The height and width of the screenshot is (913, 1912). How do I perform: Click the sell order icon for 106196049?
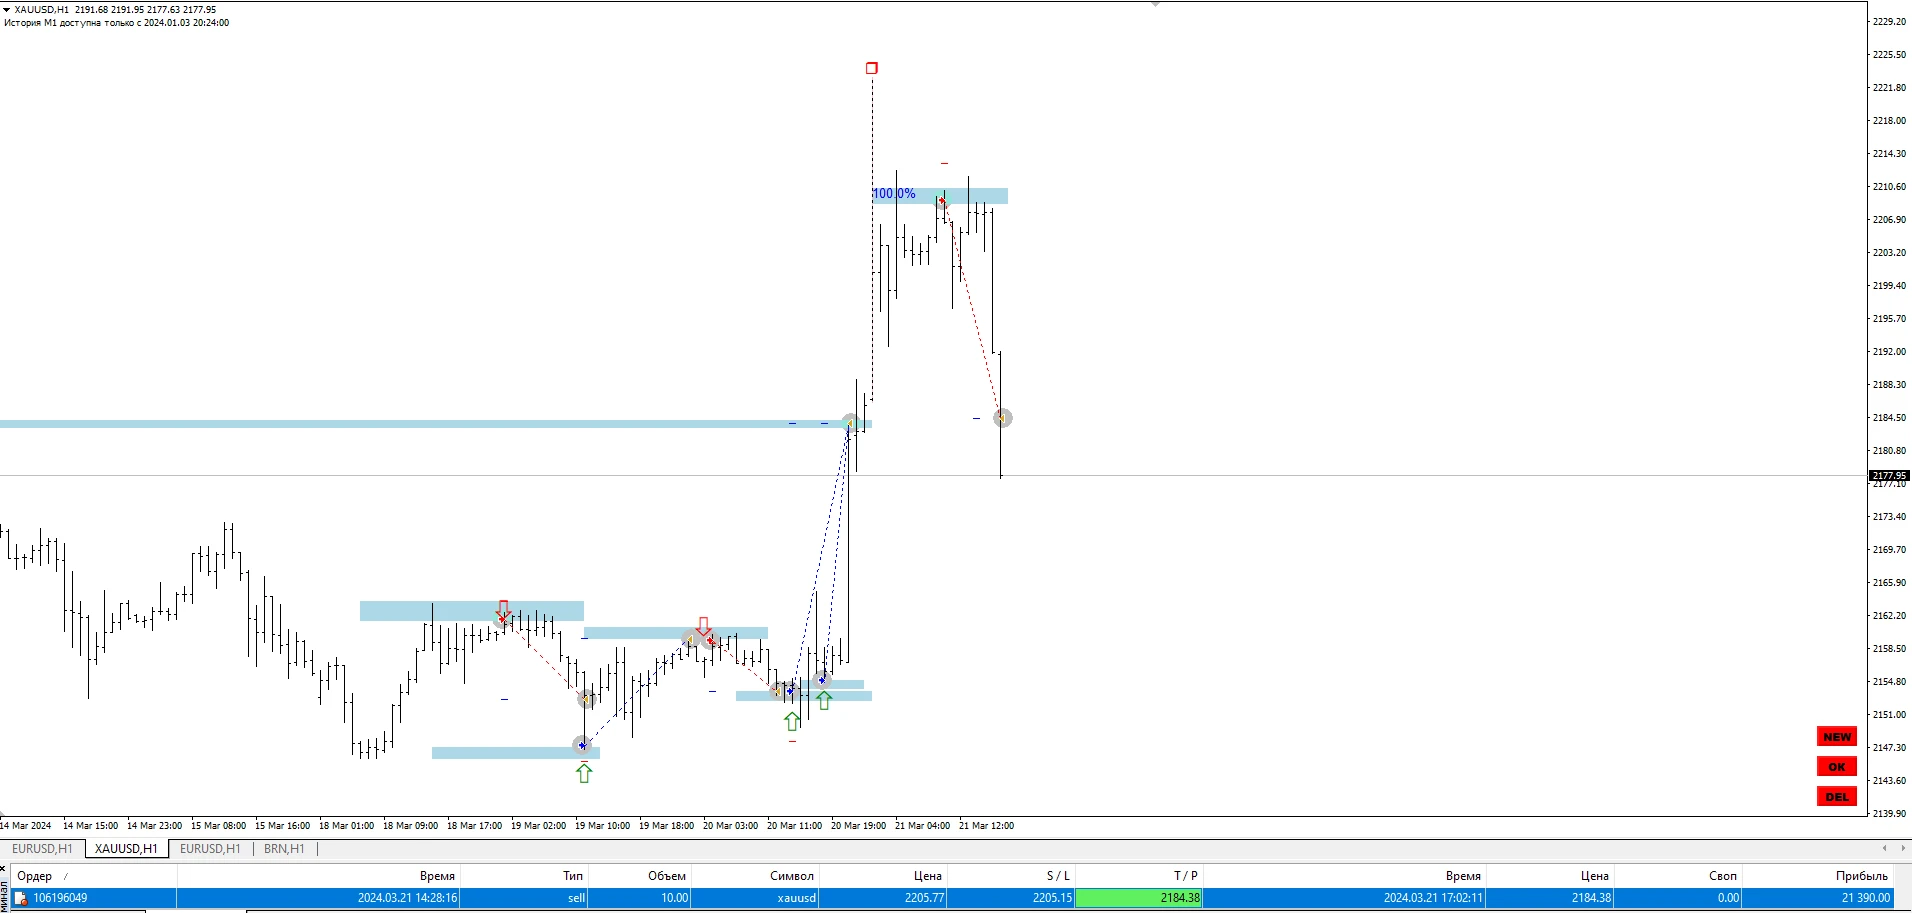(20, 898)
